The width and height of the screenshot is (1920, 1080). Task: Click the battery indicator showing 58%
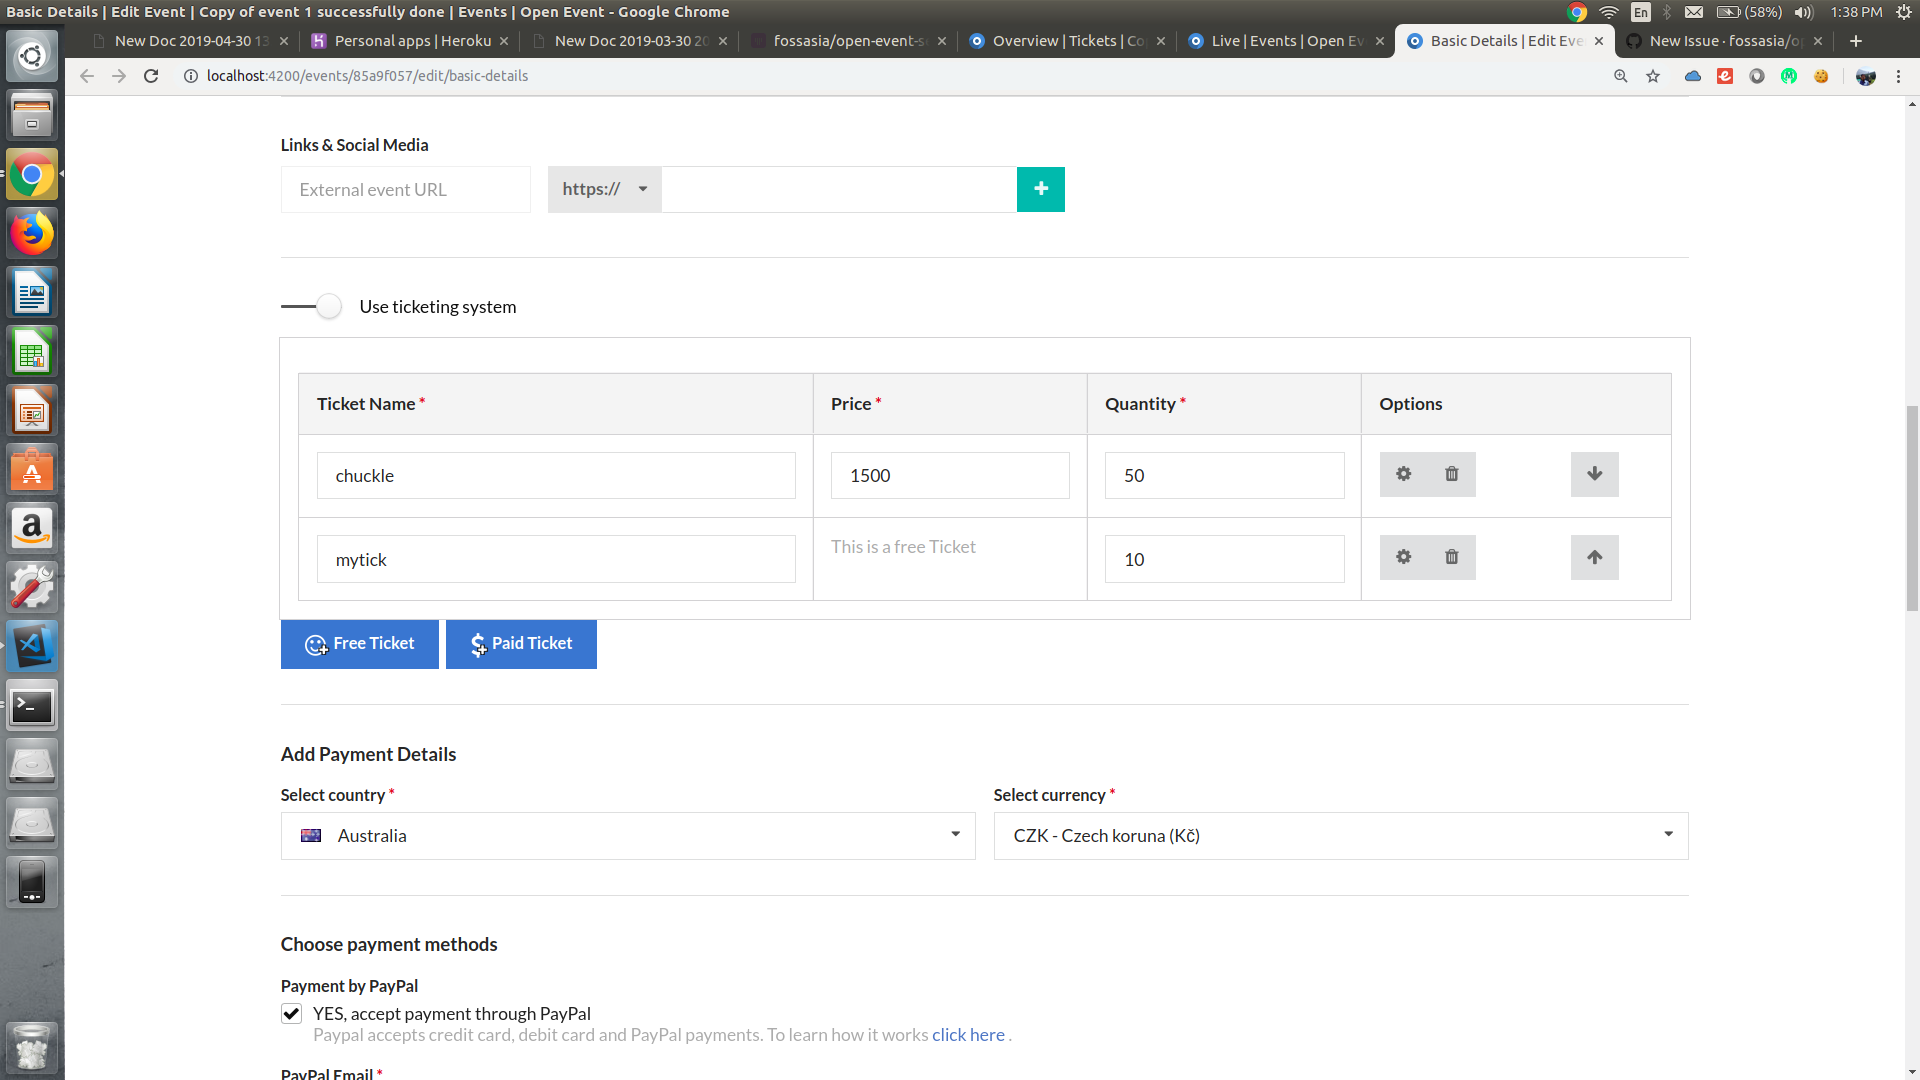click(x=1749, y=12)
